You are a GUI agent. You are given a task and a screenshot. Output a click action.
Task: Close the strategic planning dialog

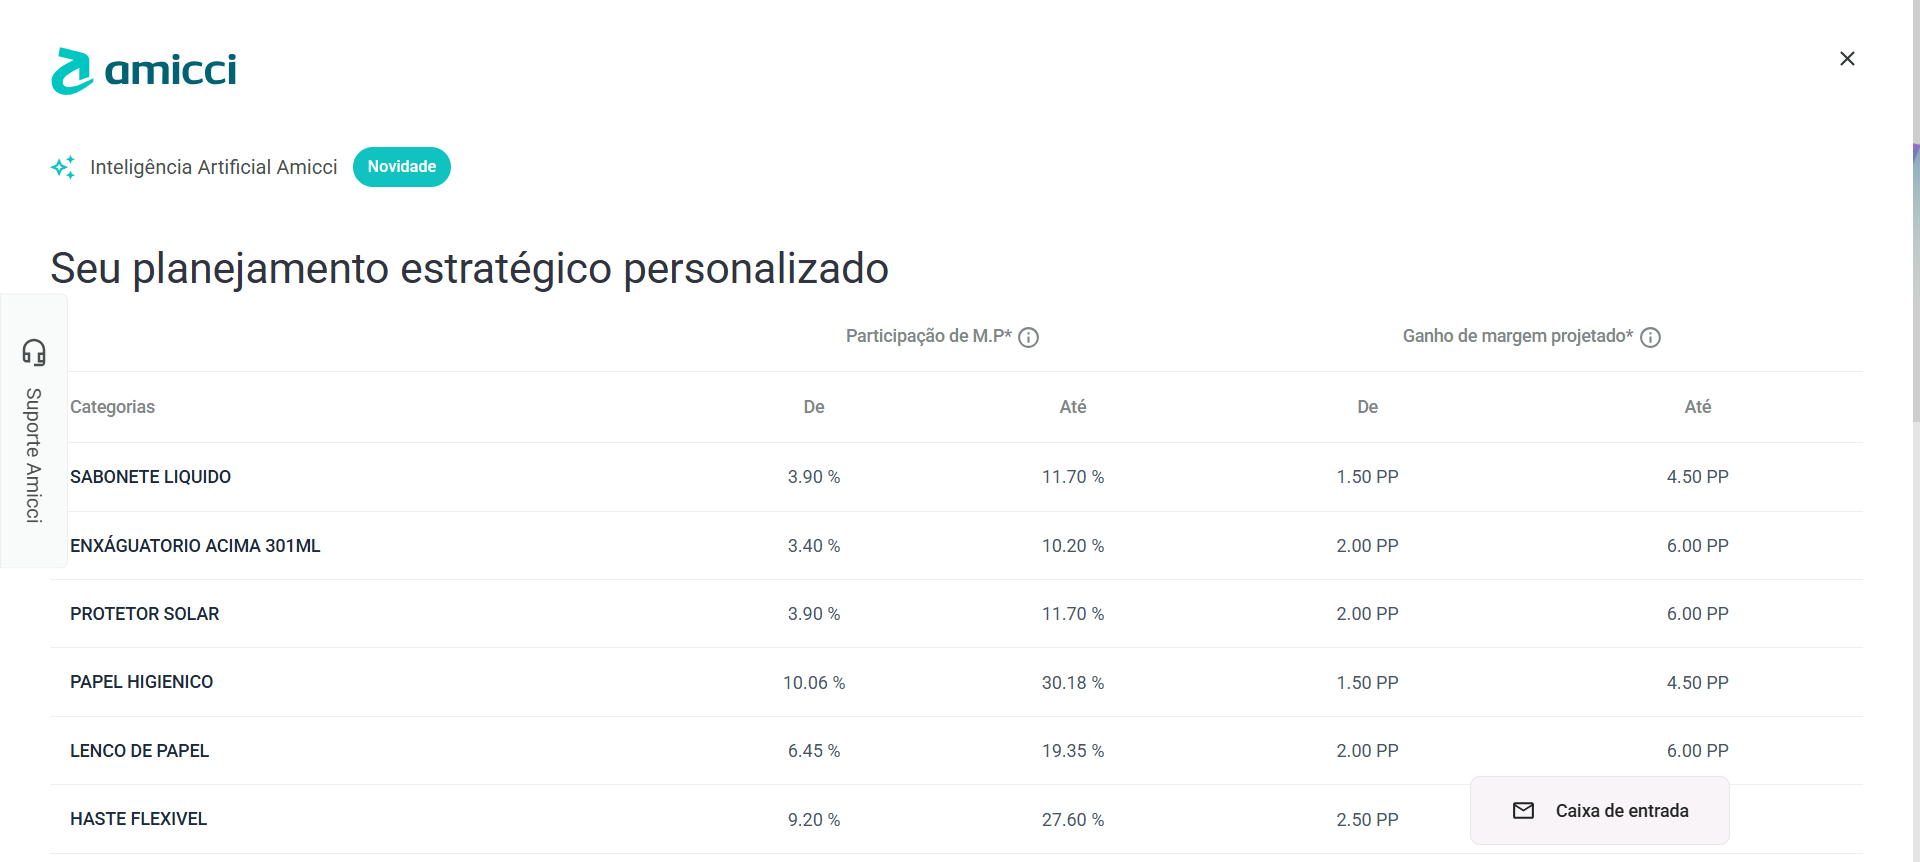1847,59
